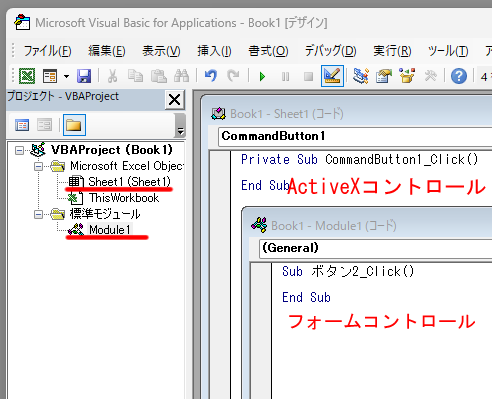Click Run Sub play icon
492x399 pixels.
pos(262,77)
